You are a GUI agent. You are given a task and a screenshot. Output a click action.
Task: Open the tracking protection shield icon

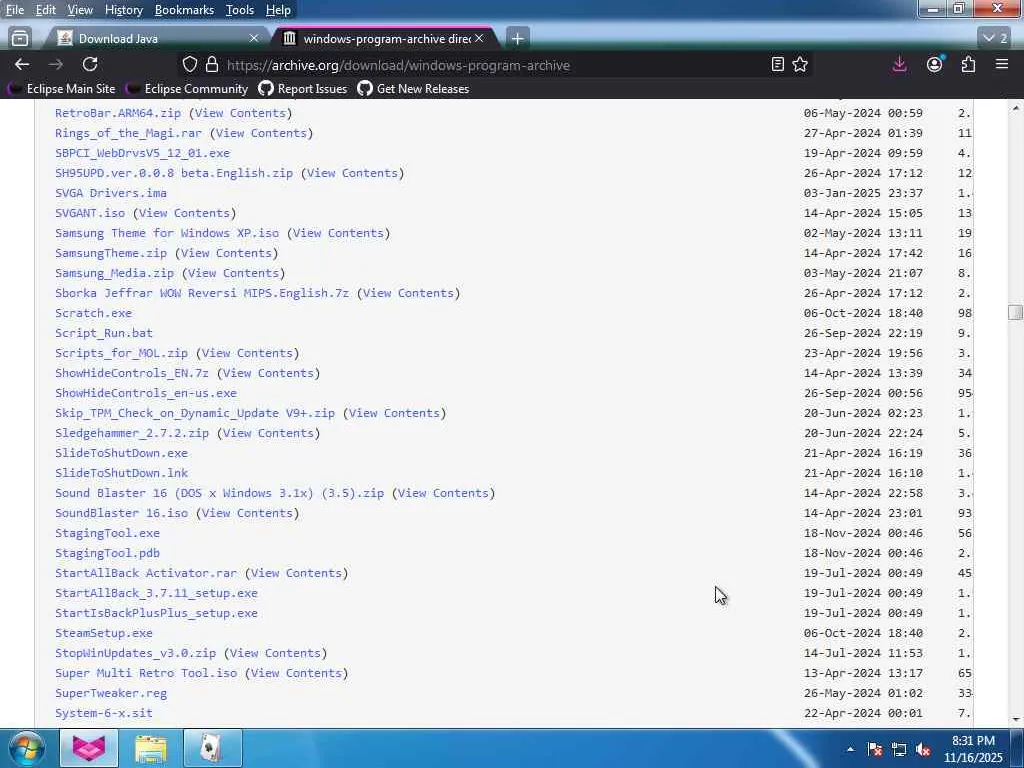click(189, 64)
